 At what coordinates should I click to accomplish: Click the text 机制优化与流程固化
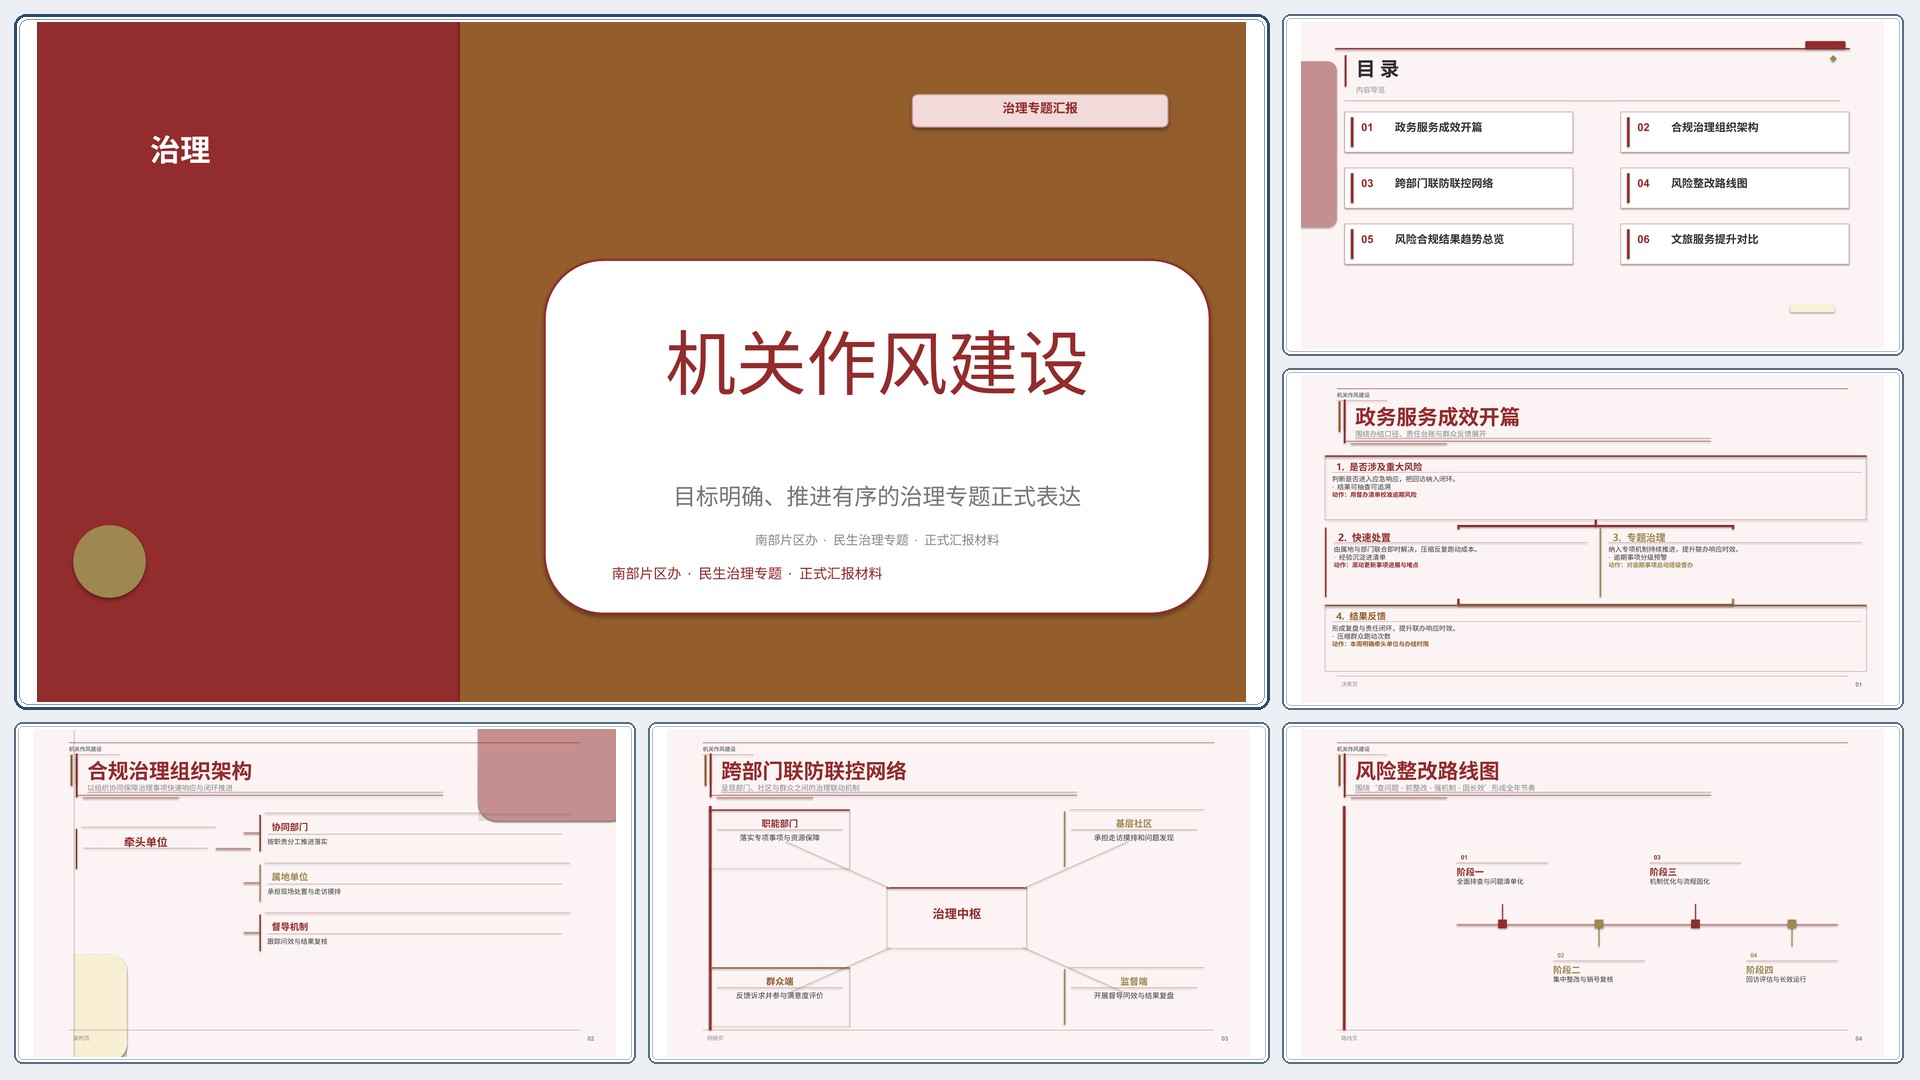tap(1680, 882)
